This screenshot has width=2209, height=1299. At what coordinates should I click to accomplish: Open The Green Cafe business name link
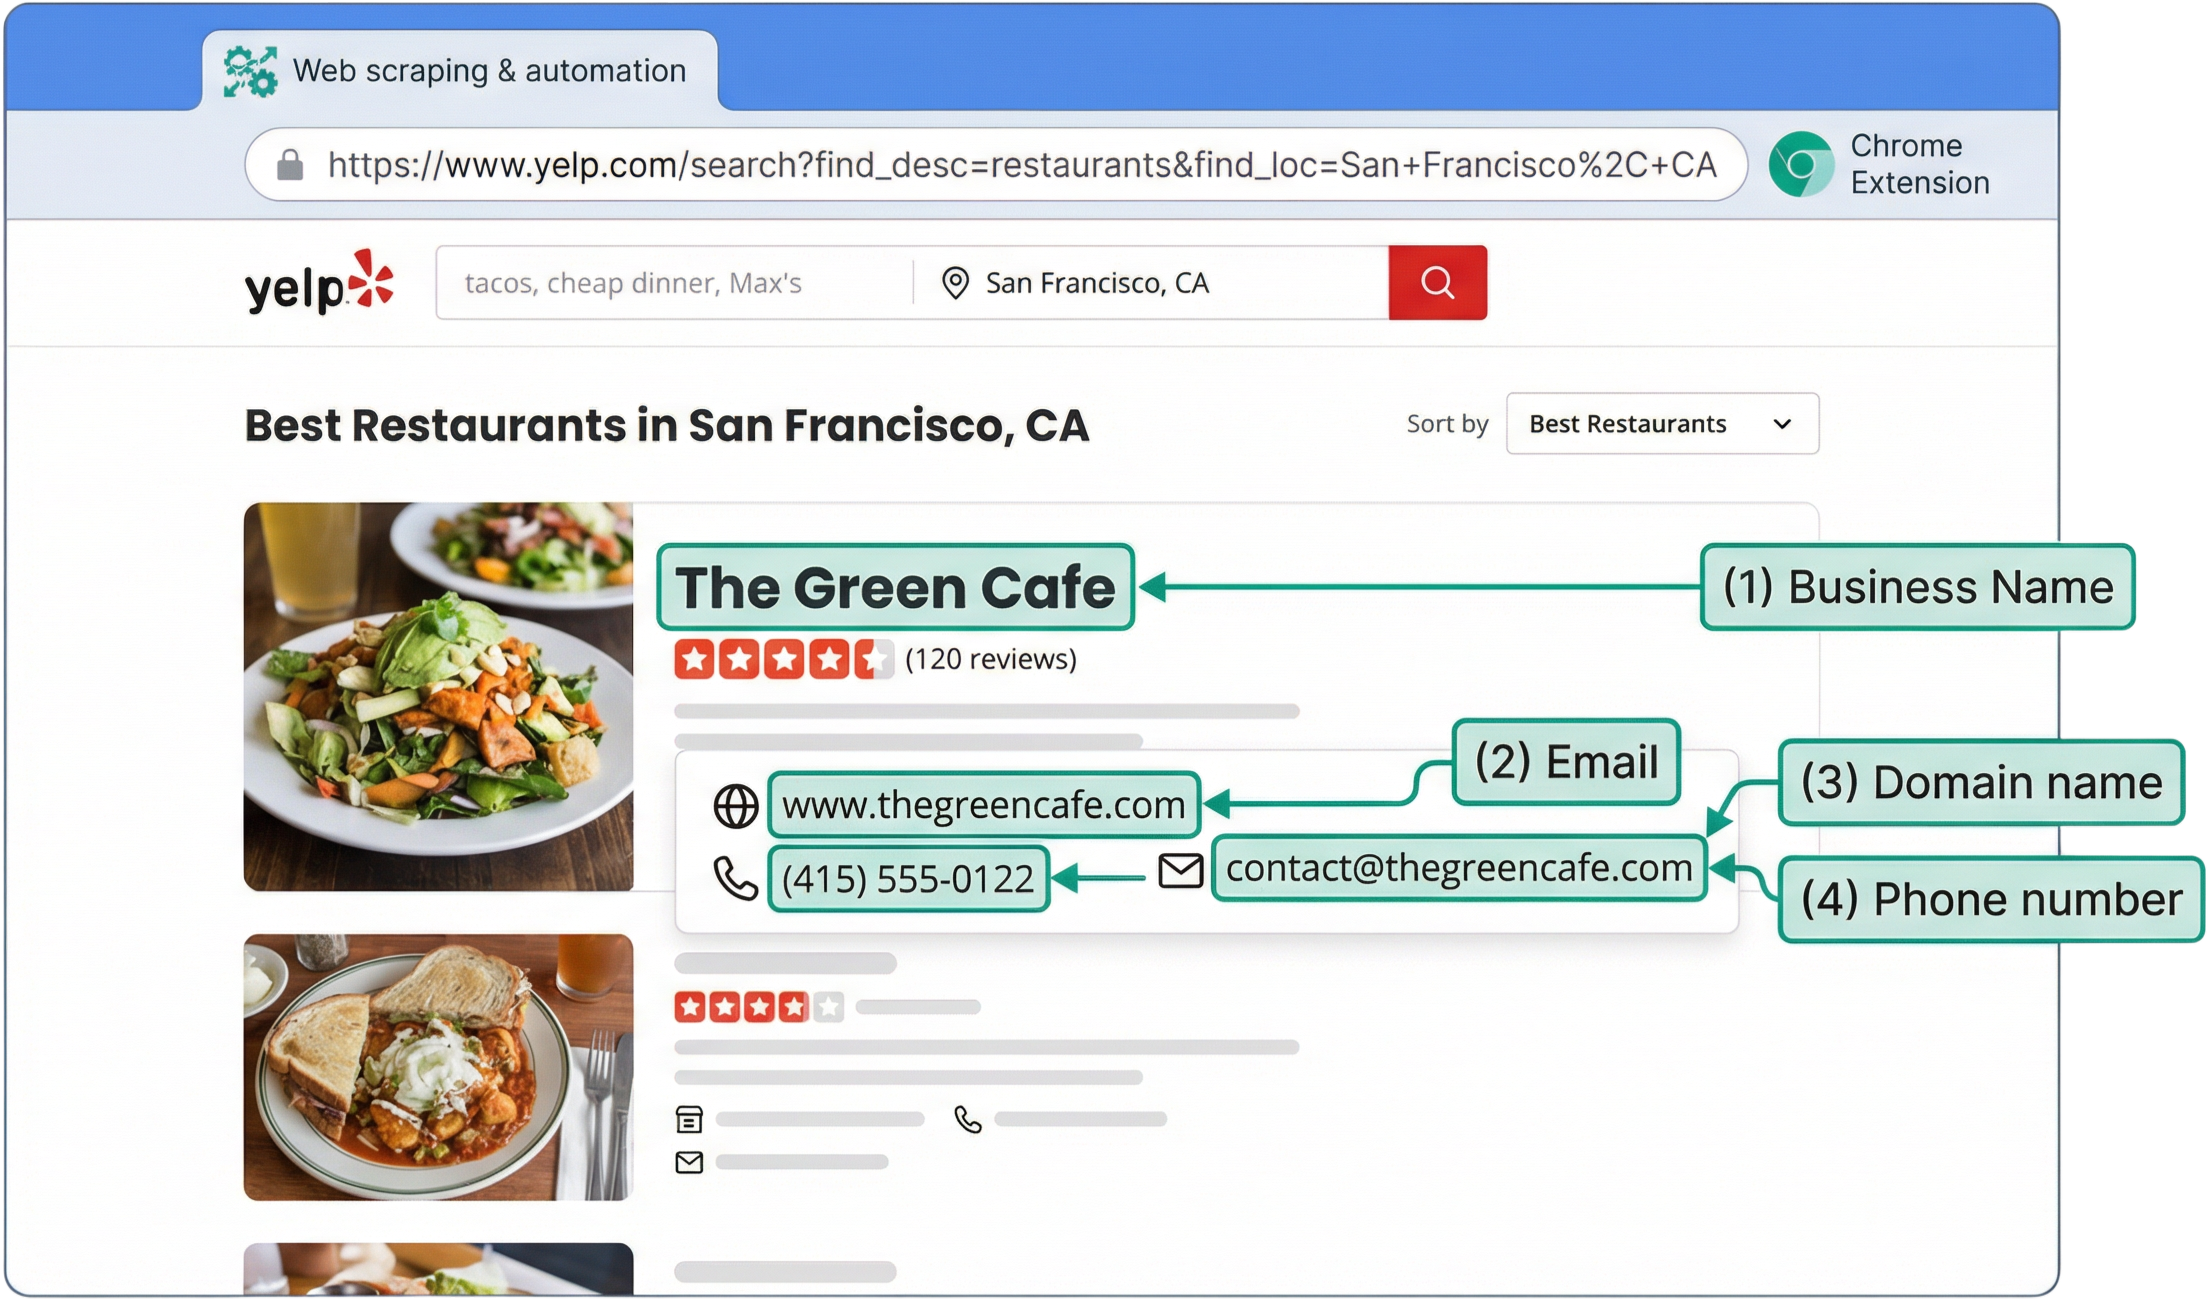point(895,587)
